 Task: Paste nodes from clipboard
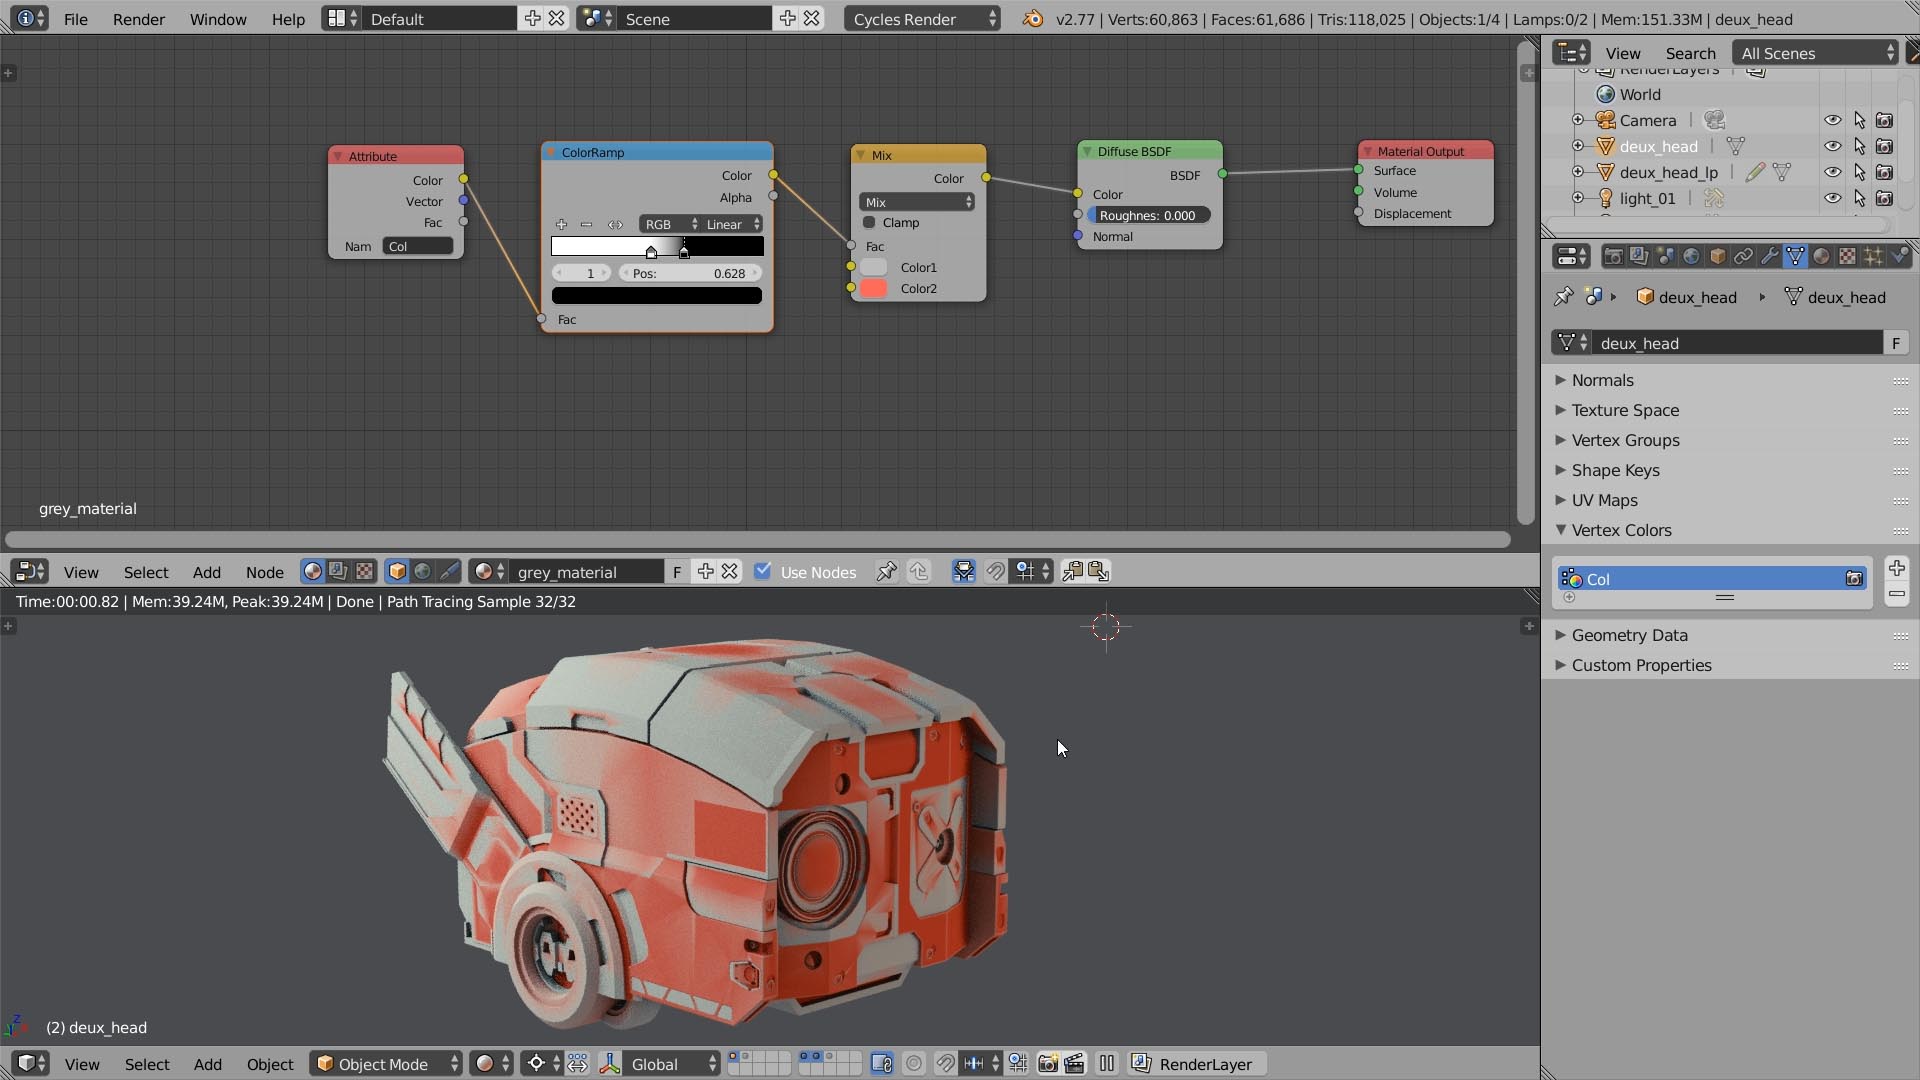point(1098,572)
